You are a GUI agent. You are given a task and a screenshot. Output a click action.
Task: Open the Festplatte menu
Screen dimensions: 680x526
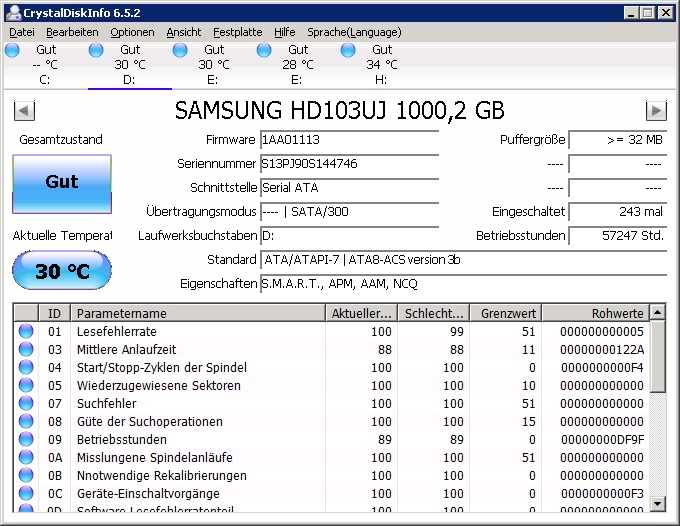click(x=238, y=33)
